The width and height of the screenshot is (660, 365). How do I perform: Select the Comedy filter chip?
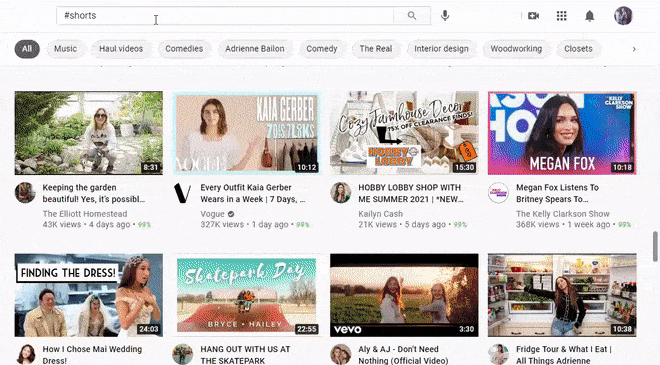[322, 49]
